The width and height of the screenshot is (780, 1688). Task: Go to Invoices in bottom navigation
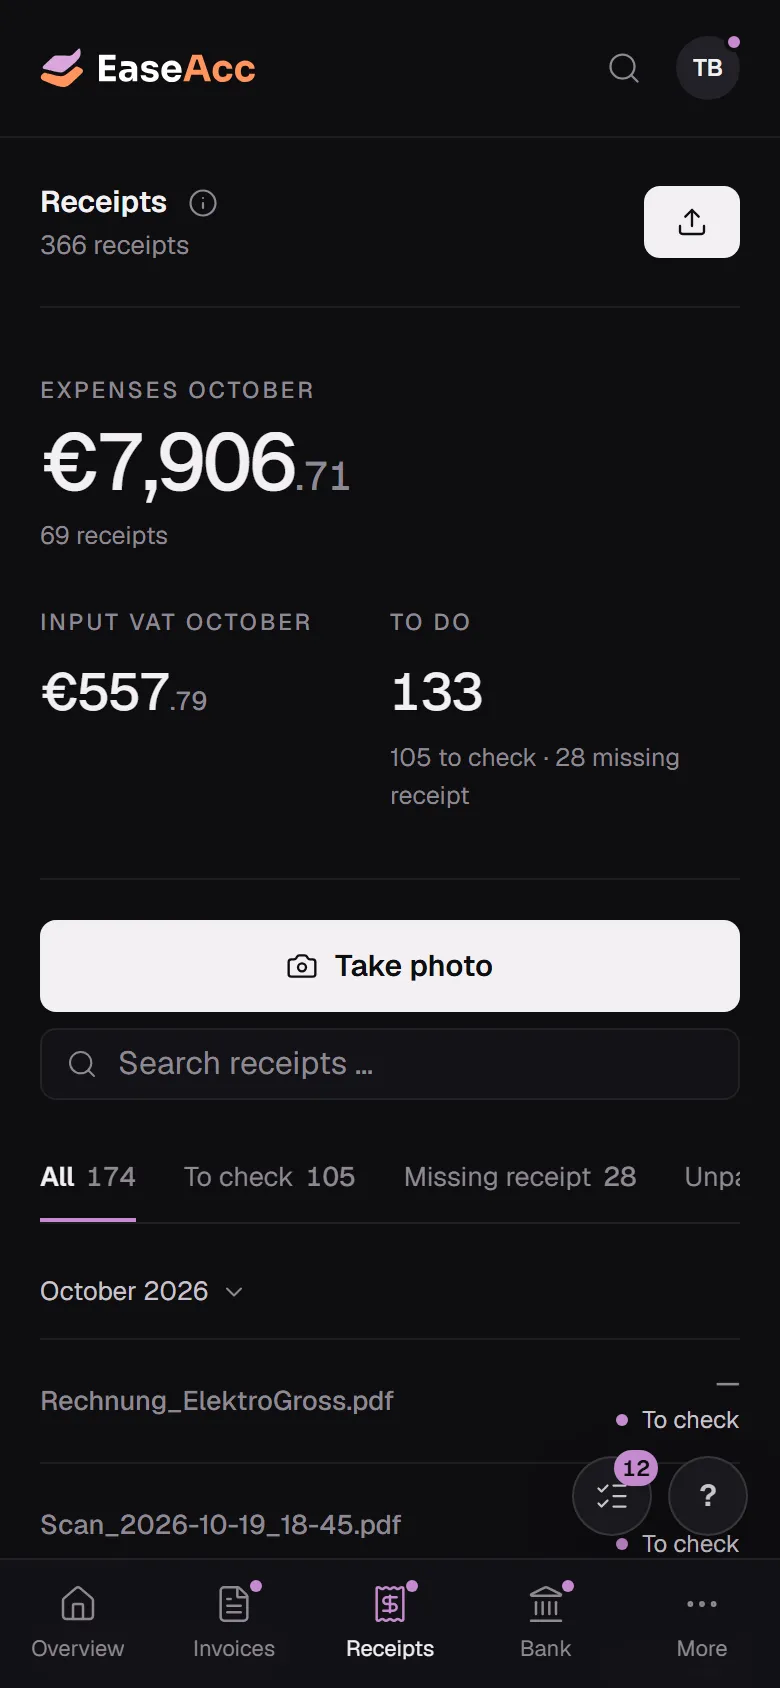coord(234,1622)
